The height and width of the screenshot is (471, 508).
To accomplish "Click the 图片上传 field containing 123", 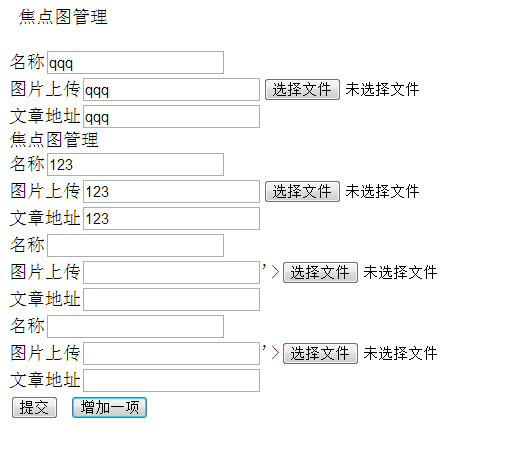I will (x=171, y=191).
